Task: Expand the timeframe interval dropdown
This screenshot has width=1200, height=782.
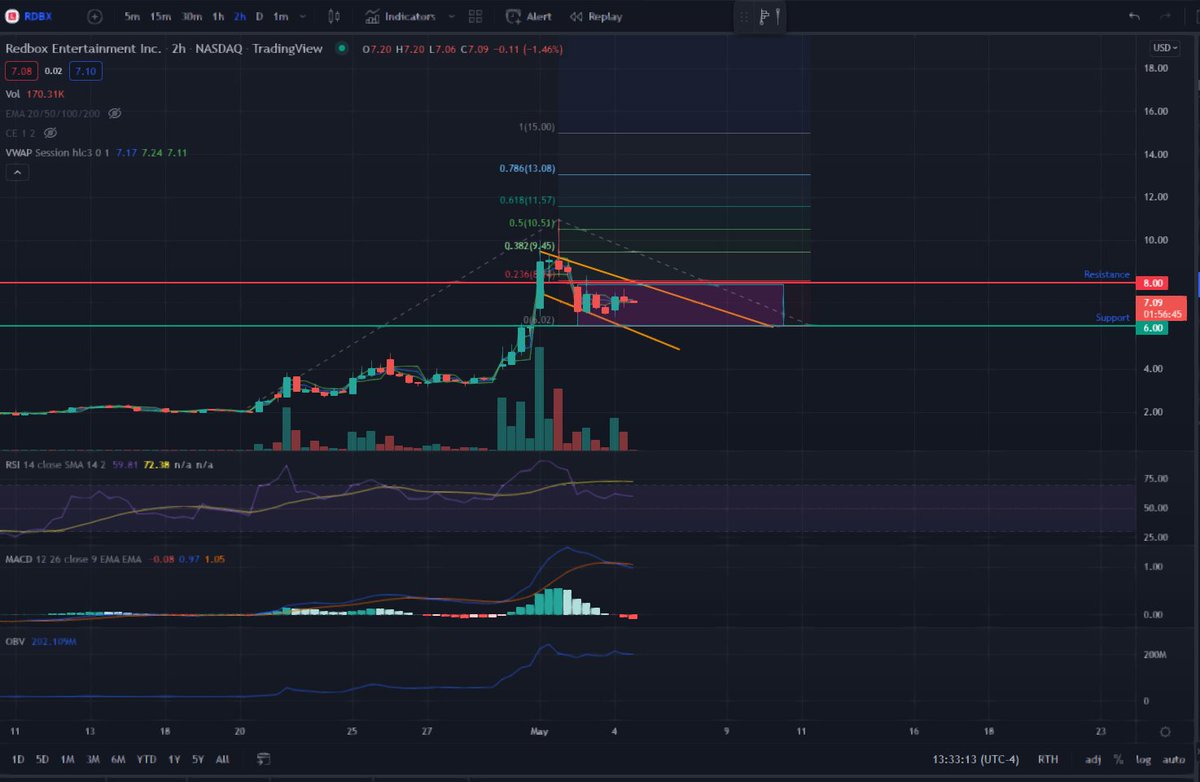Action: pyautogui.click(x=302, y=16)
